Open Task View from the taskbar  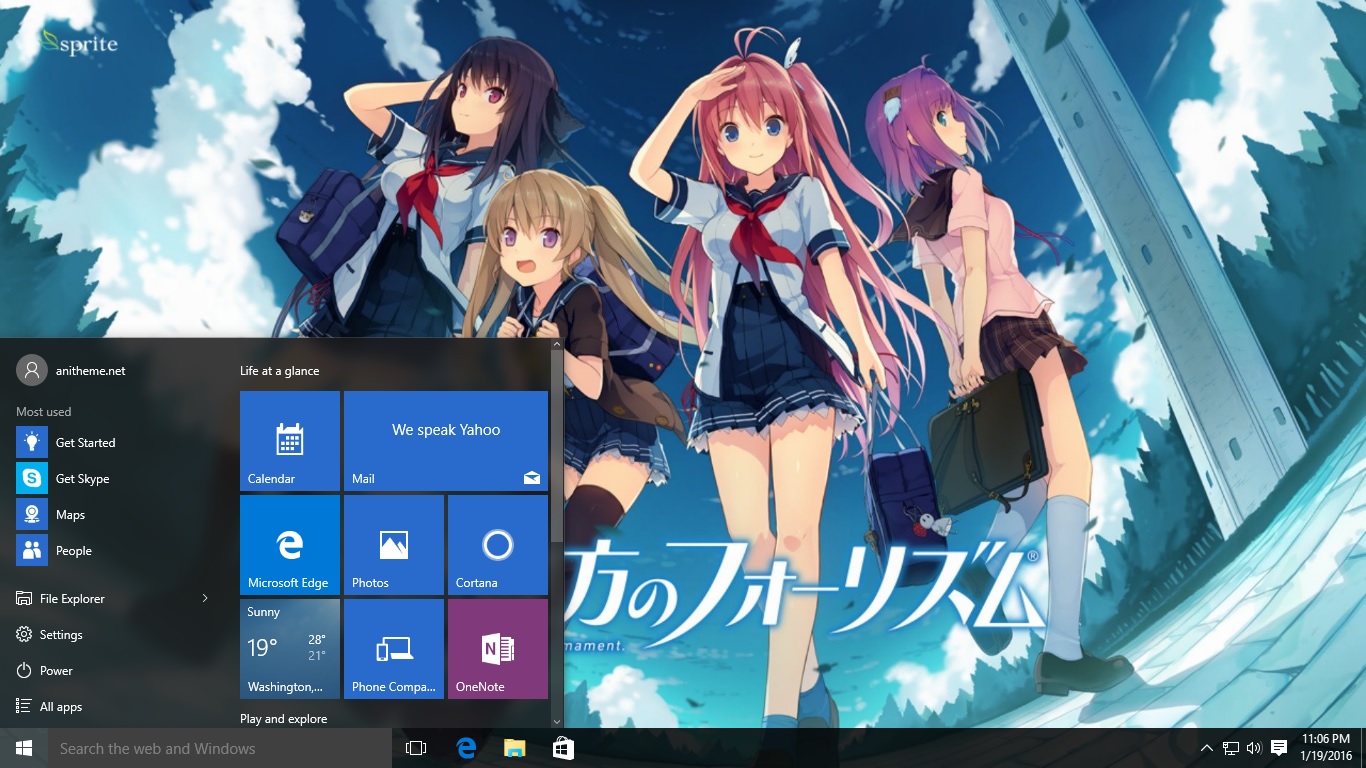point(416,748)
